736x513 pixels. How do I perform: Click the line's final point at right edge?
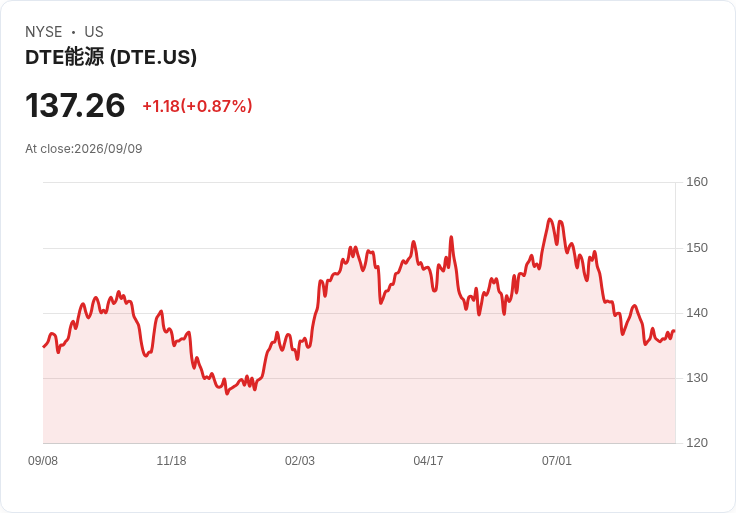click(x=675, y=331)
